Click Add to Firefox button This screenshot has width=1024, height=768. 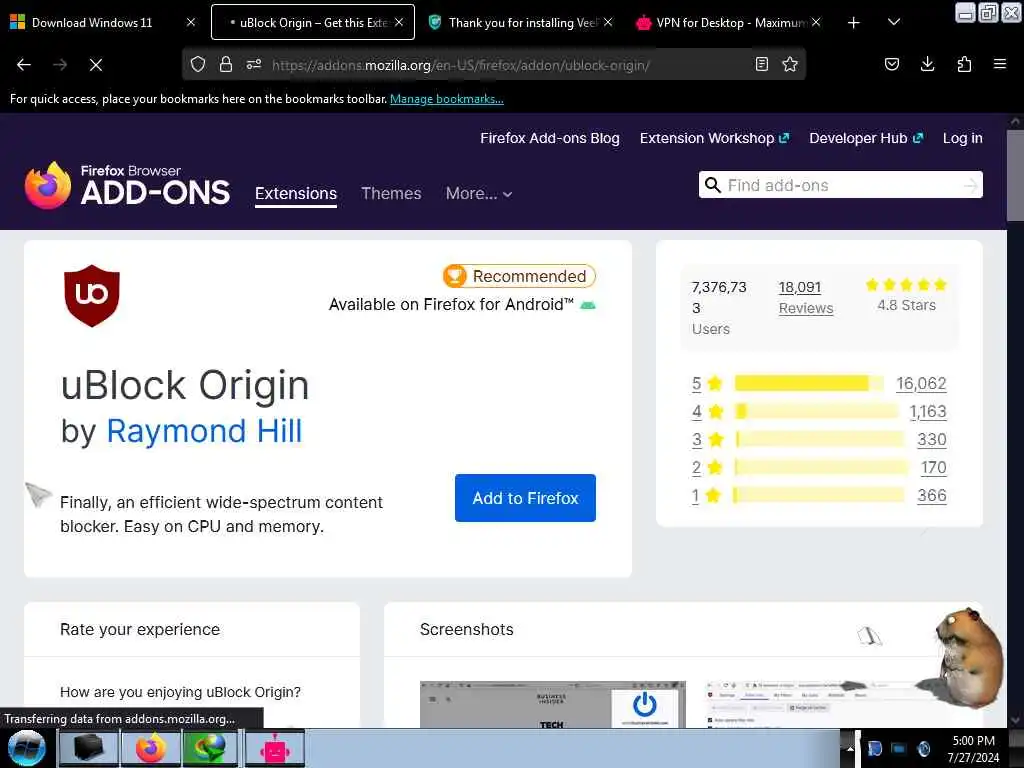525,498
